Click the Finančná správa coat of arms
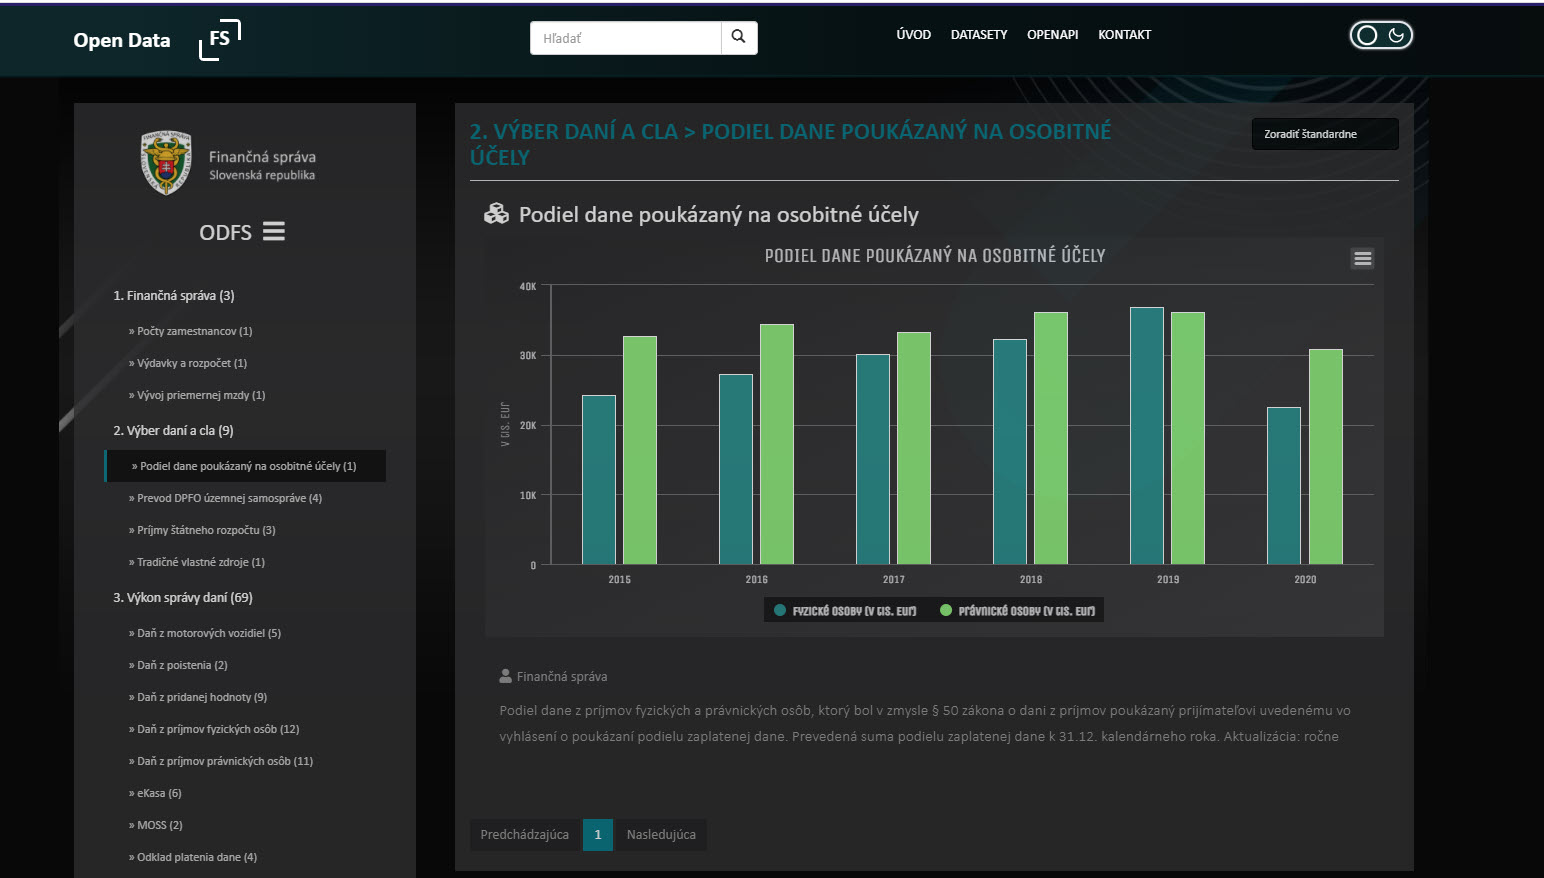 [x=166, y=163]
